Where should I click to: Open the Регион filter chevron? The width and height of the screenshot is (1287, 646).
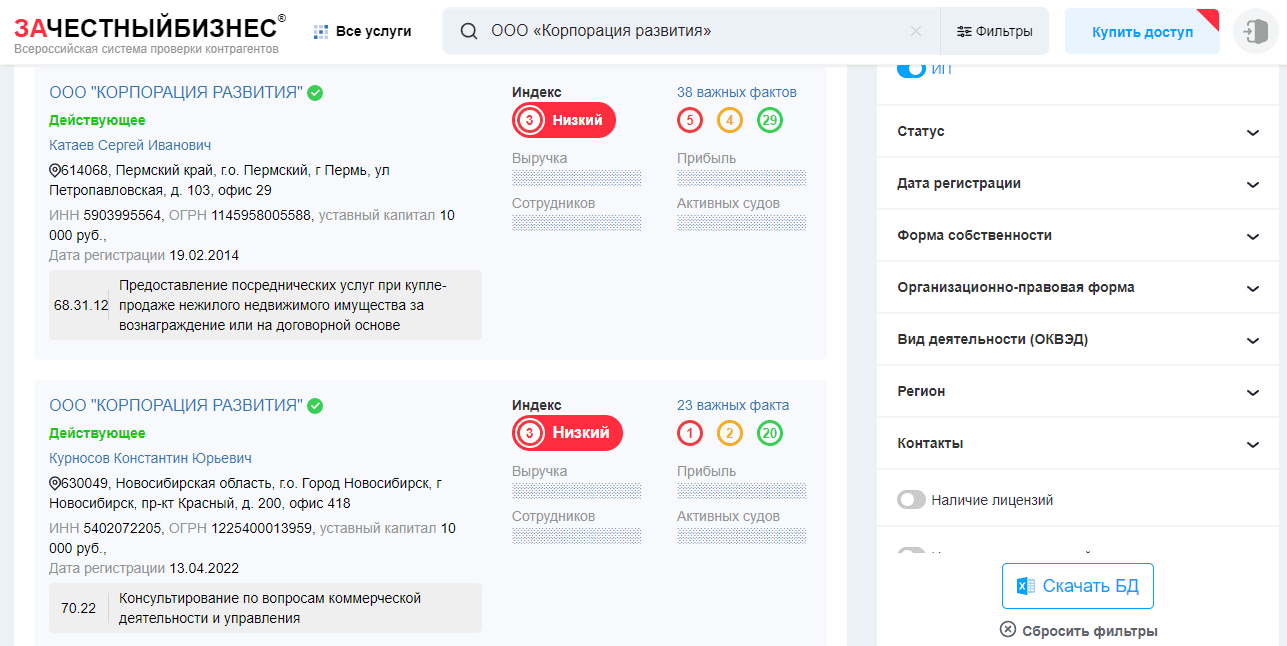[1253, 391]
